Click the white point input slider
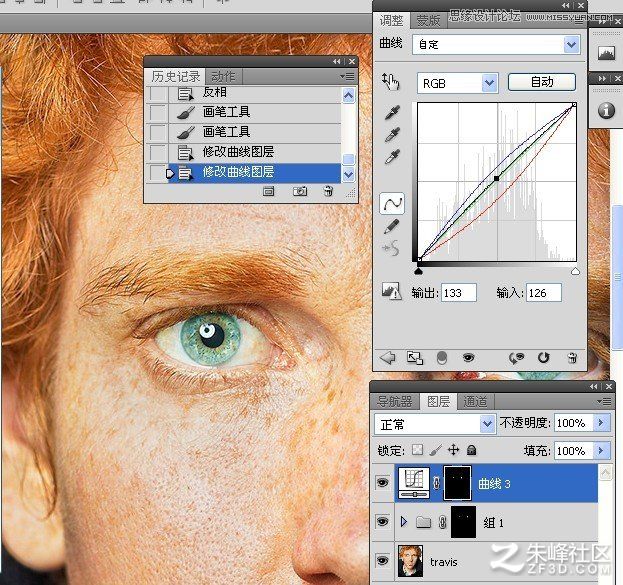The width and height of the screenshot is (623, 585). pos(575,271)
